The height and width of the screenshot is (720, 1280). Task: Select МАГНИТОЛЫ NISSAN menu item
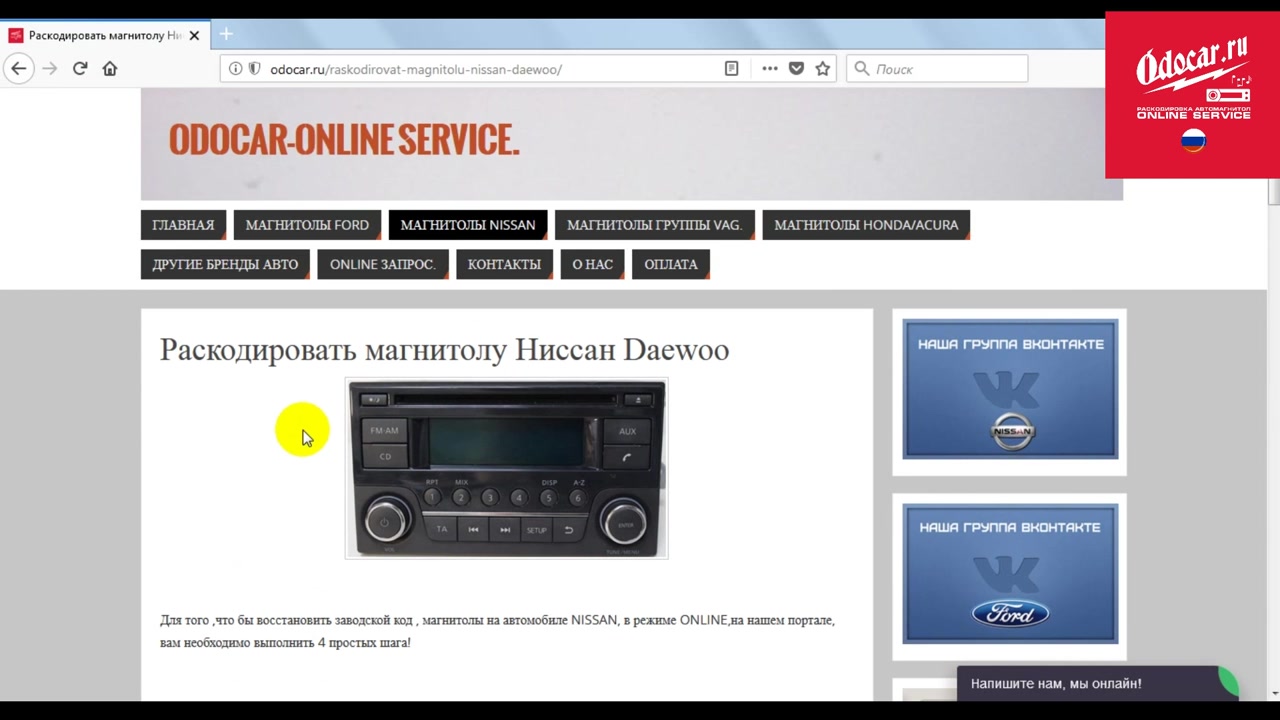point(468,225)
